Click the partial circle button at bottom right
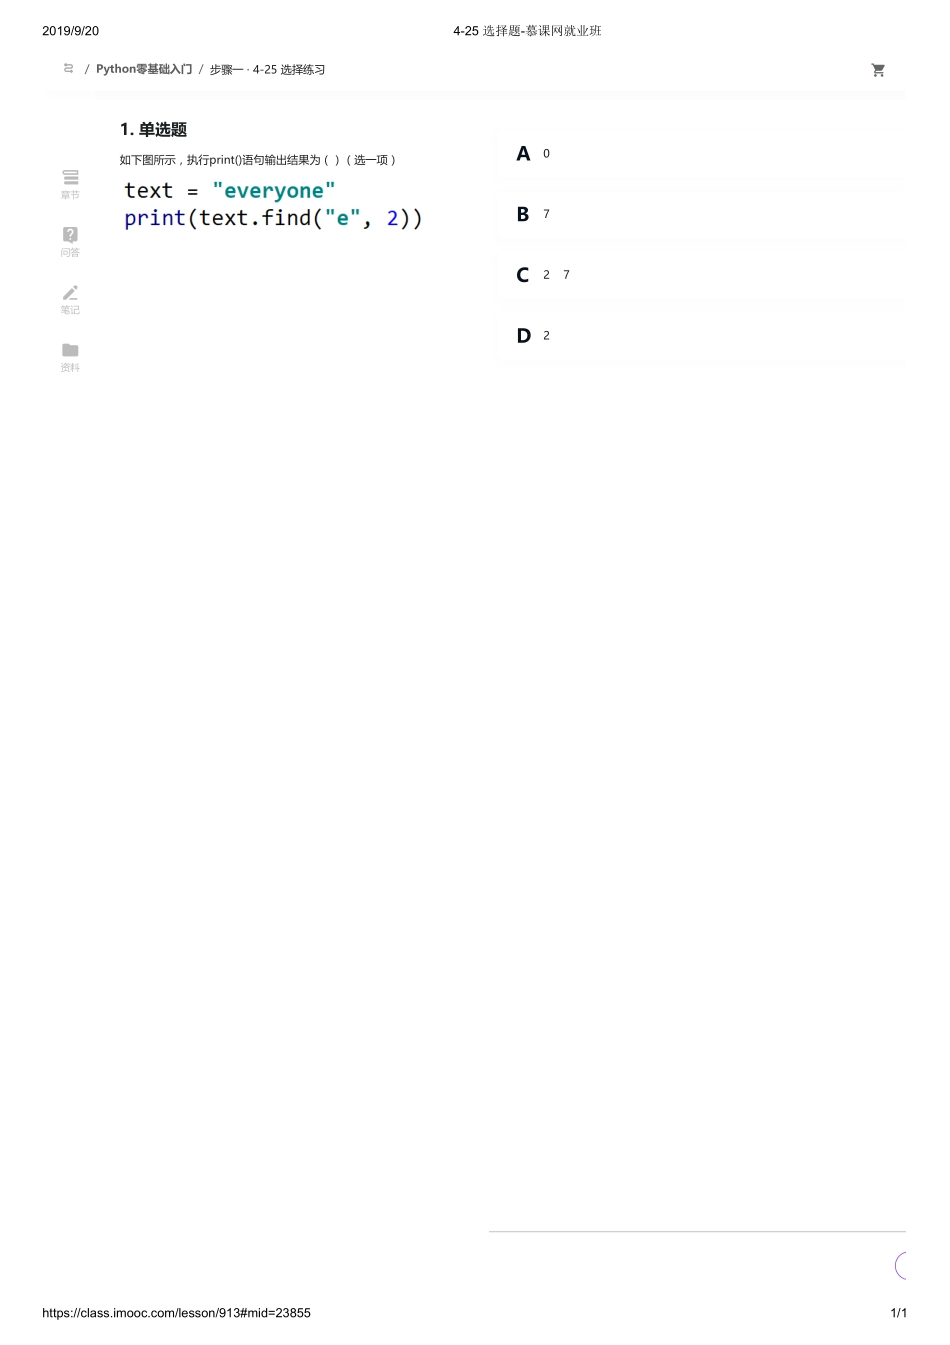The height and width of the screenshot is (1345, 950). pos(900,1266)
